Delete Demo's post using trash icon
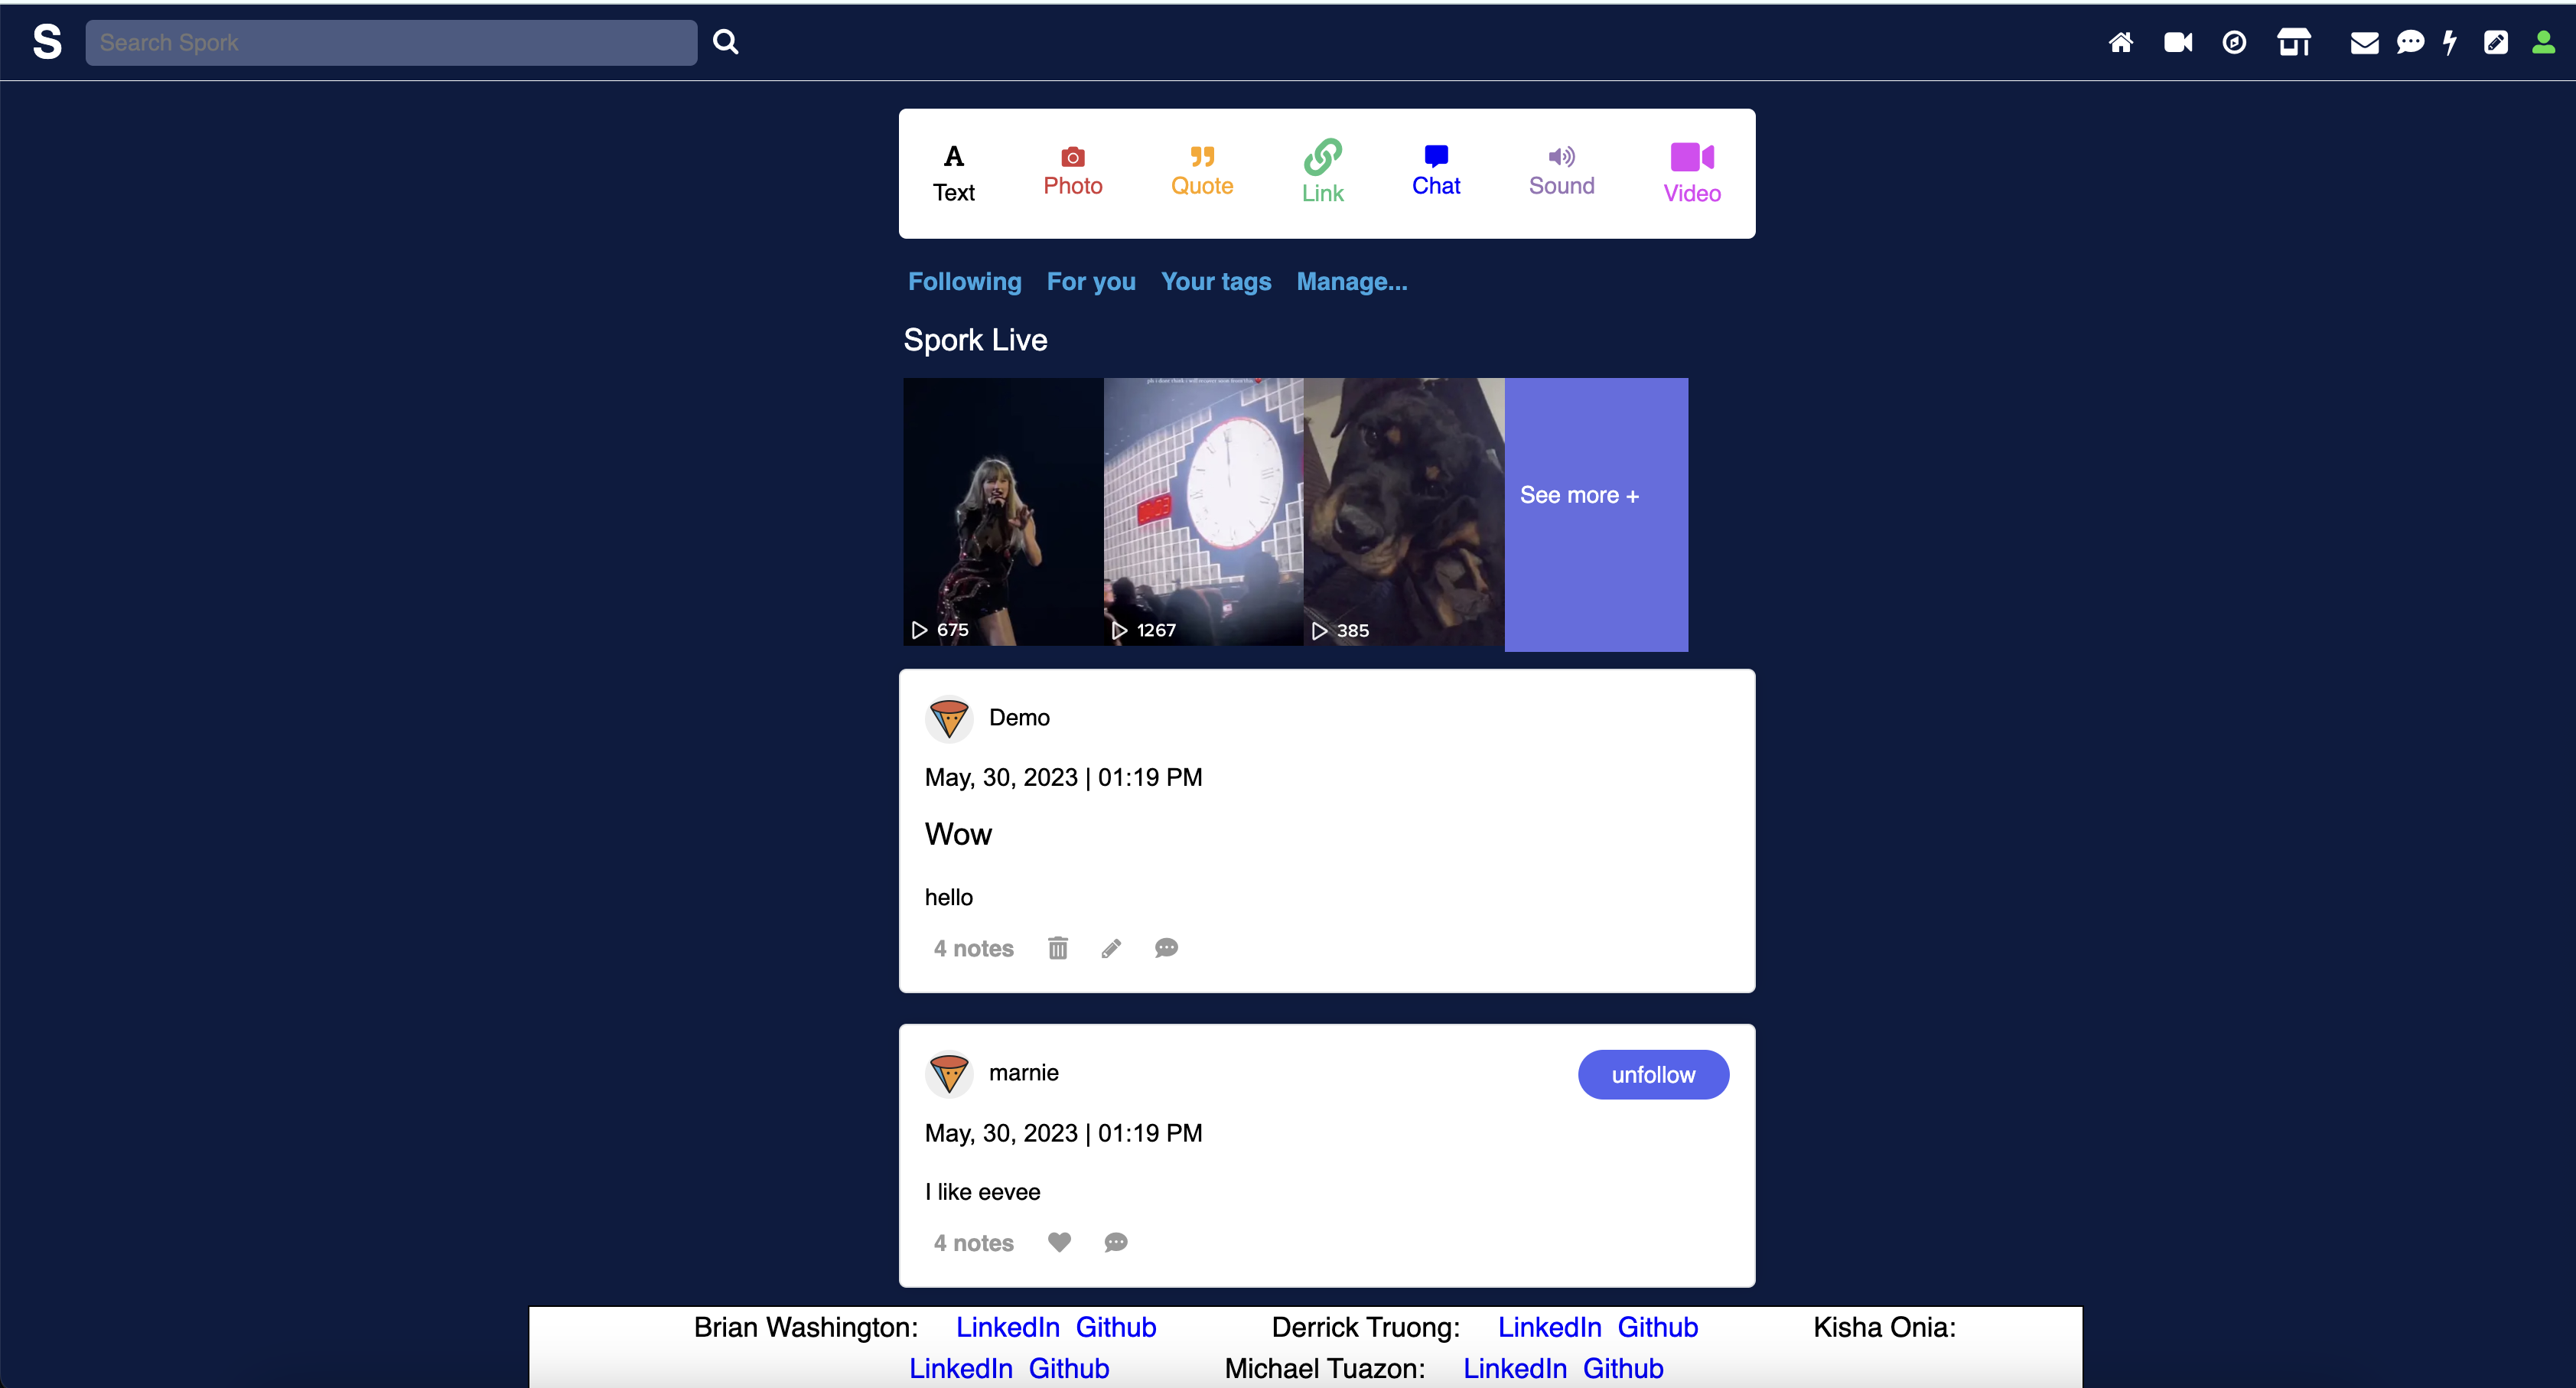Viewport: 2576px width, 1388px height. 1058,948
